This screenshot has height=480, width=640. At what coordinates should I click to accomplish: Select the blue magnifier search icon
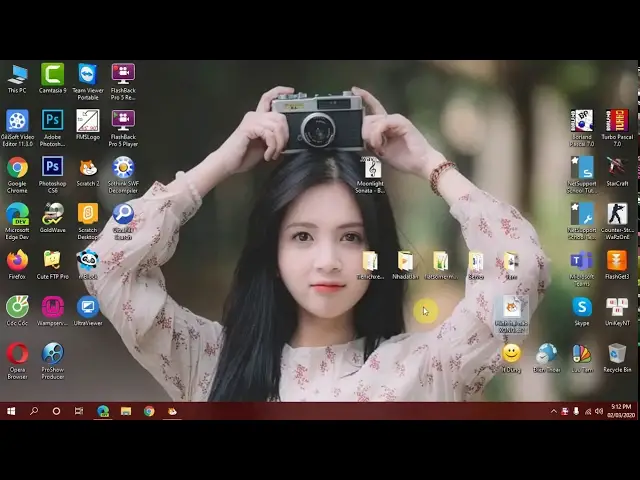[x=123, y=222]
